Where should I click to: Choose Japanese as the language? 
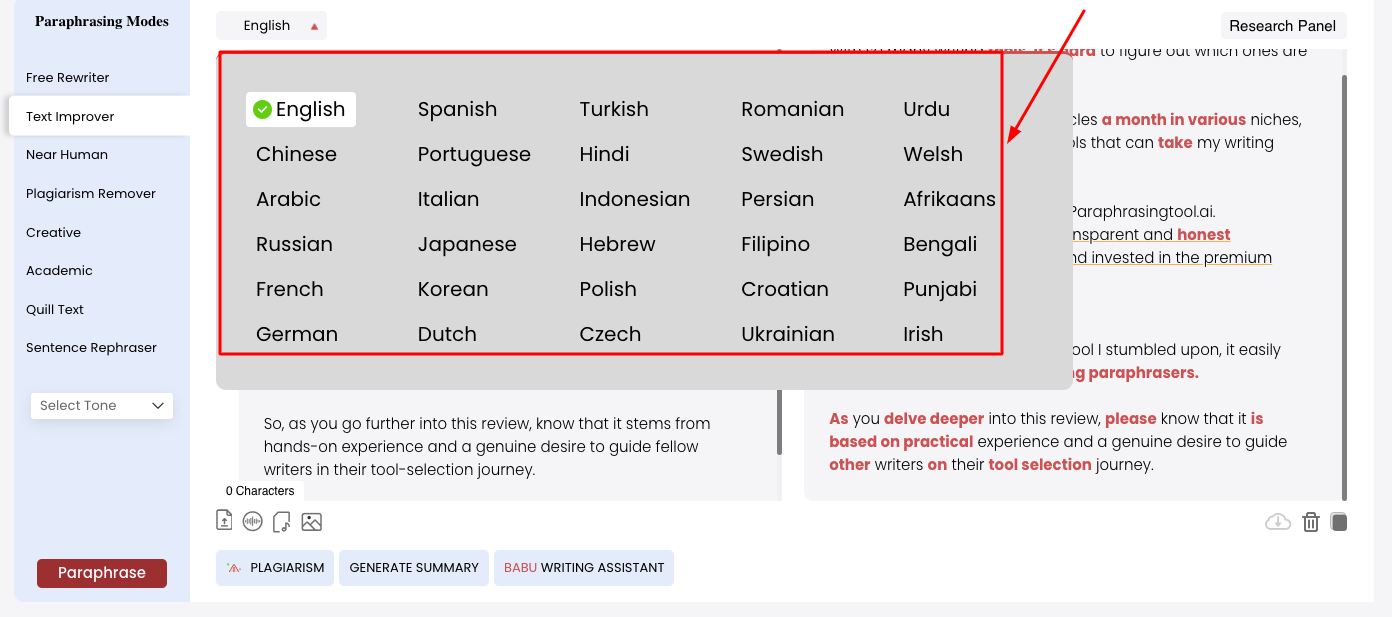tap(467, 244)
